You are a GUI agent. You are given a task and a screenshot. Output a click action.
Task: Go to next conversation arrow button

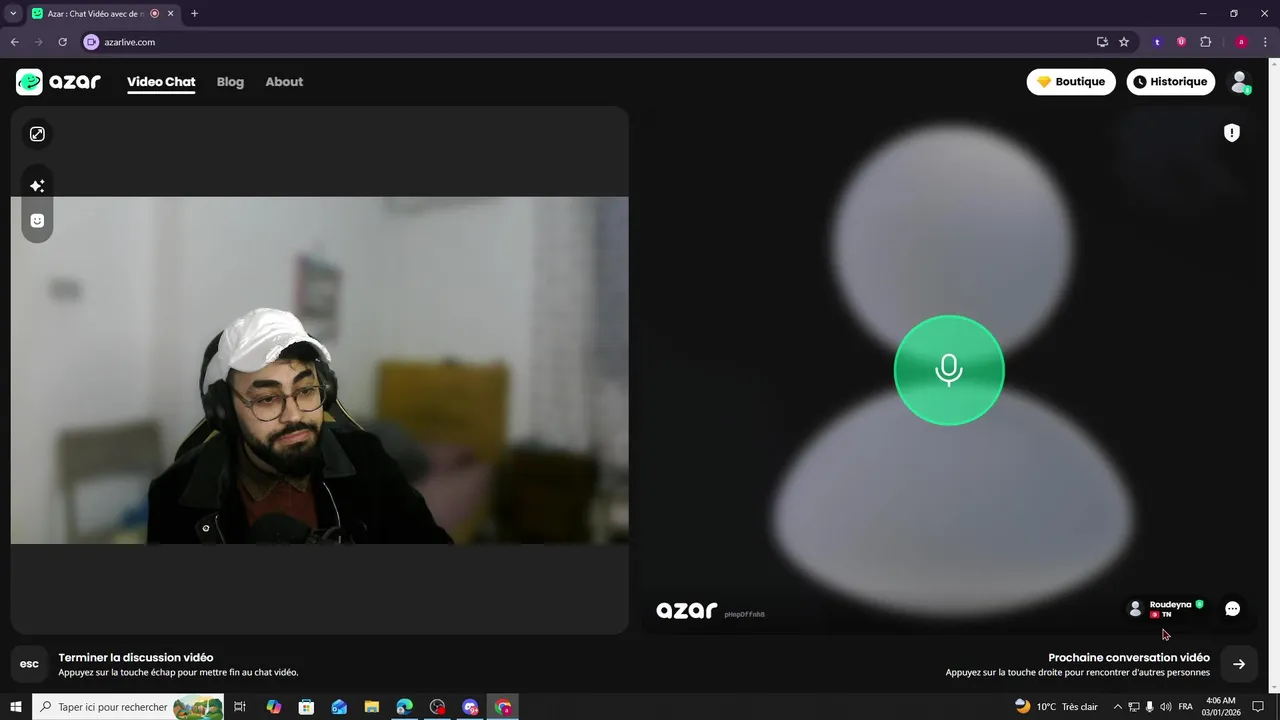pyautogui.click(x=1239, y=664)
